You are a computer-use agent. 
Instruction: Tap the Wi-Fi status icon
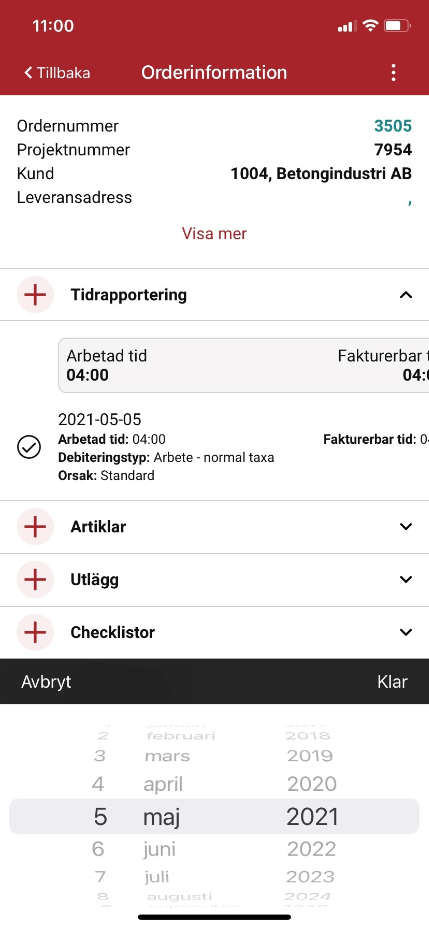tap(370, 26)
